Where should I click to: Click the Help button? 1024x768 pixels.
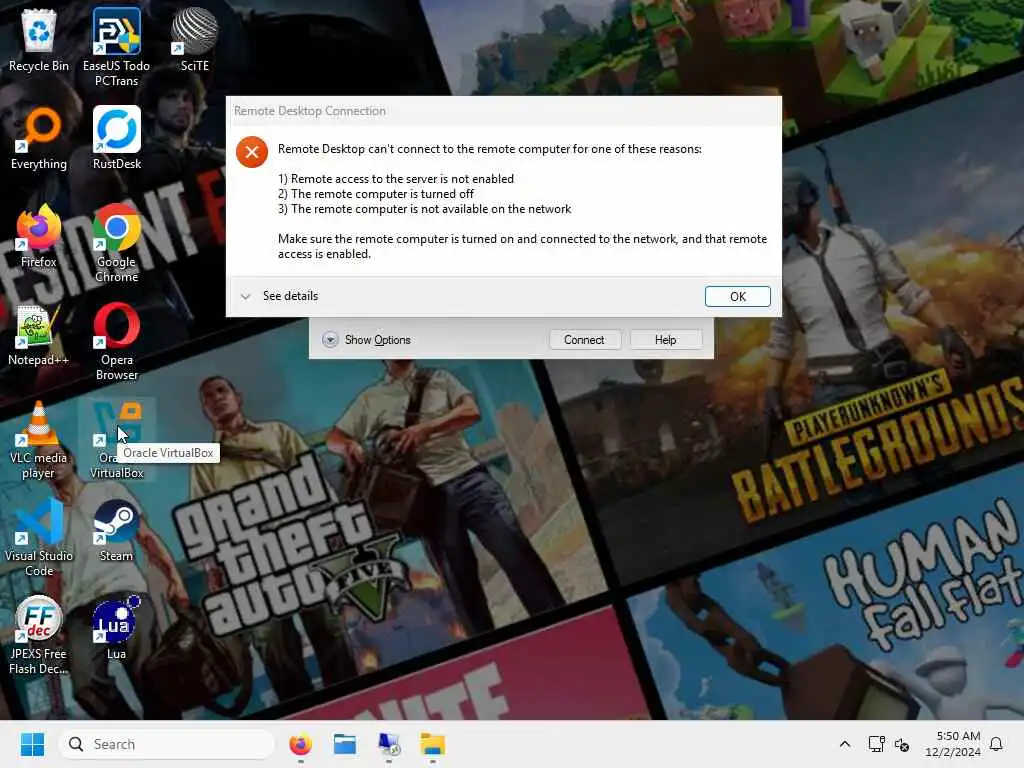click(x=665, y=340)
